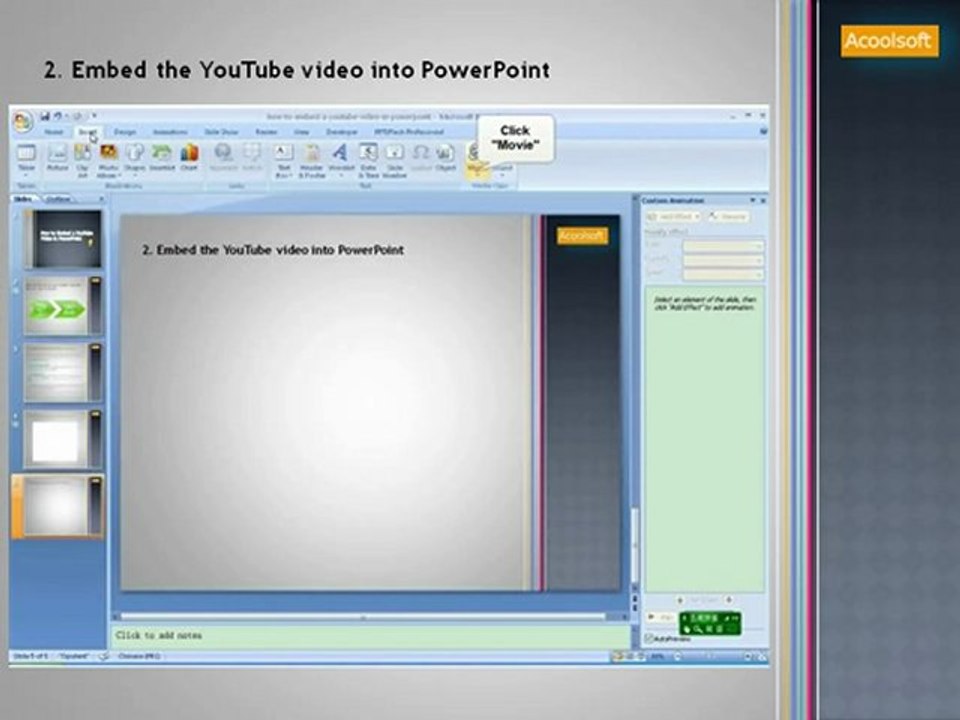960x720 pixels.
Task: Click the Photo Album icon
Action: click(x=108, y=160)
